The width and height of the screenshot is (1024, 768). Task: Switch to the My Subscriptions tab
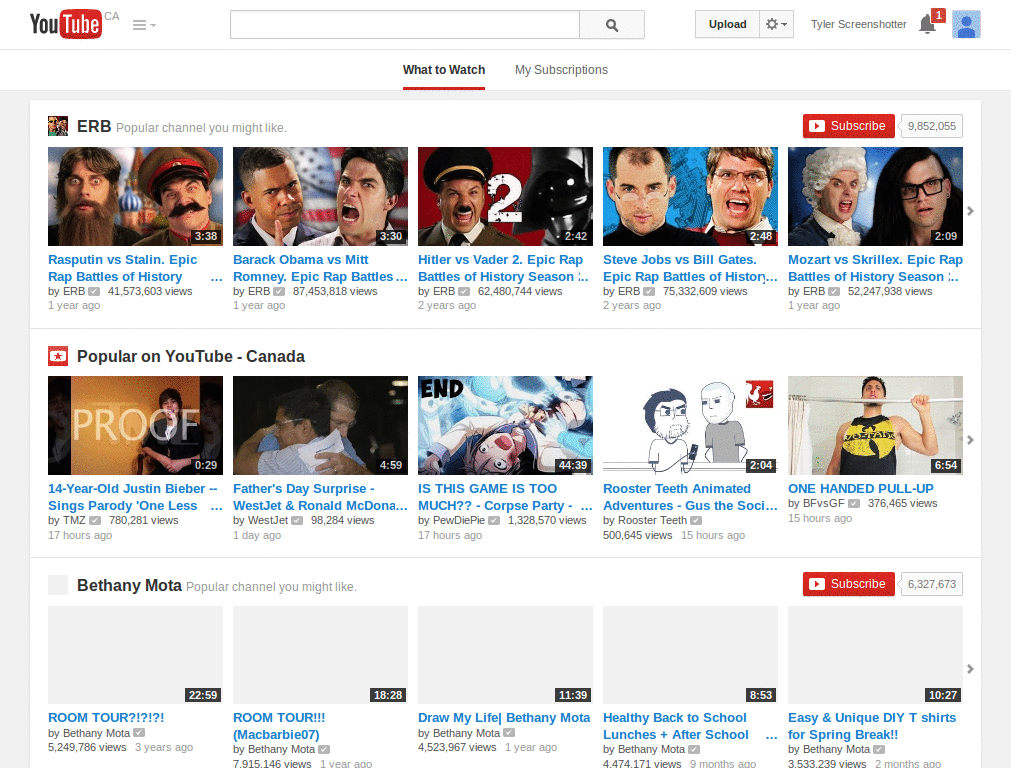coord(561,70)
